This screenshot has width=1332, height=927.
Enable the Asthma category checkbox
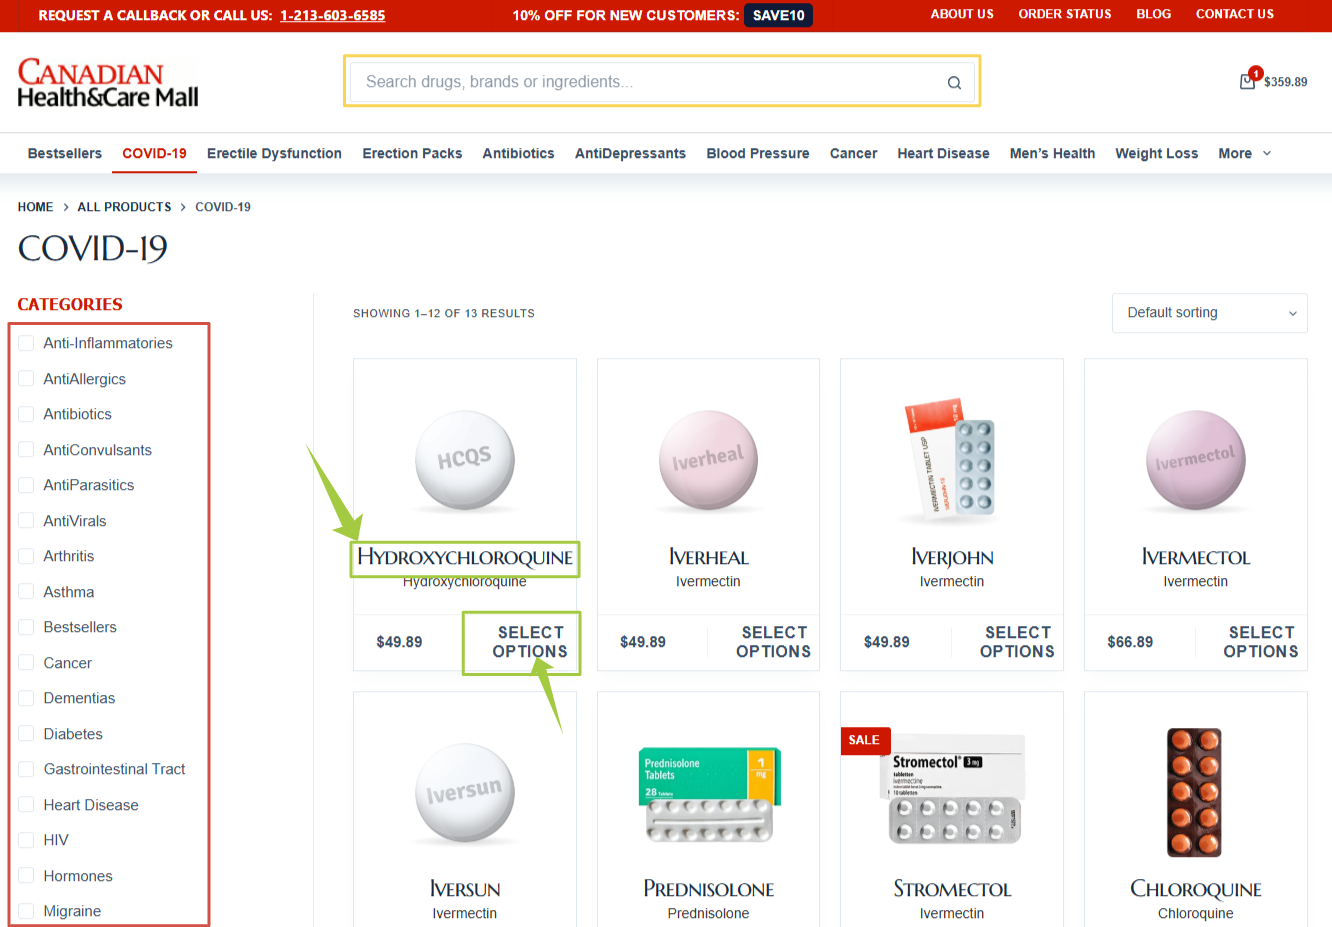pyautogui.click(x=26, y=592)
